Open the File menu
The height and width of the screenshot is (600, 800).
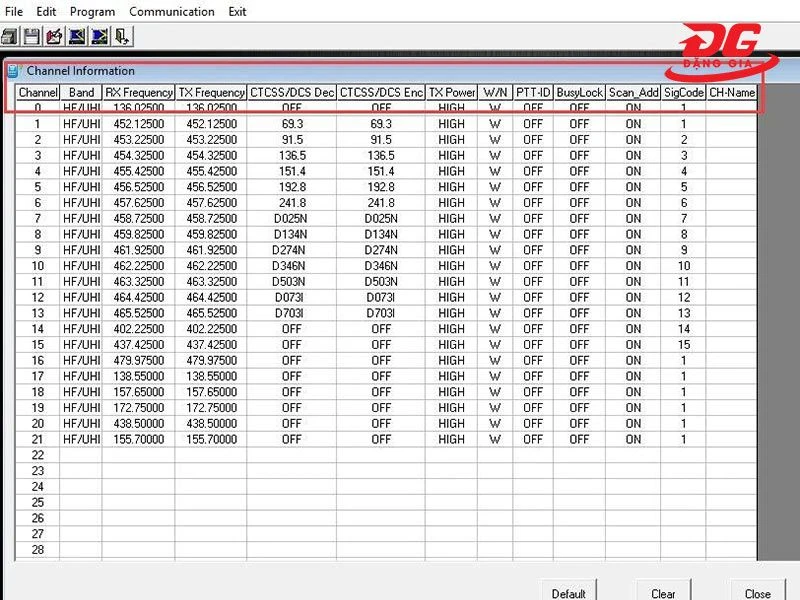tap(14, 12)
